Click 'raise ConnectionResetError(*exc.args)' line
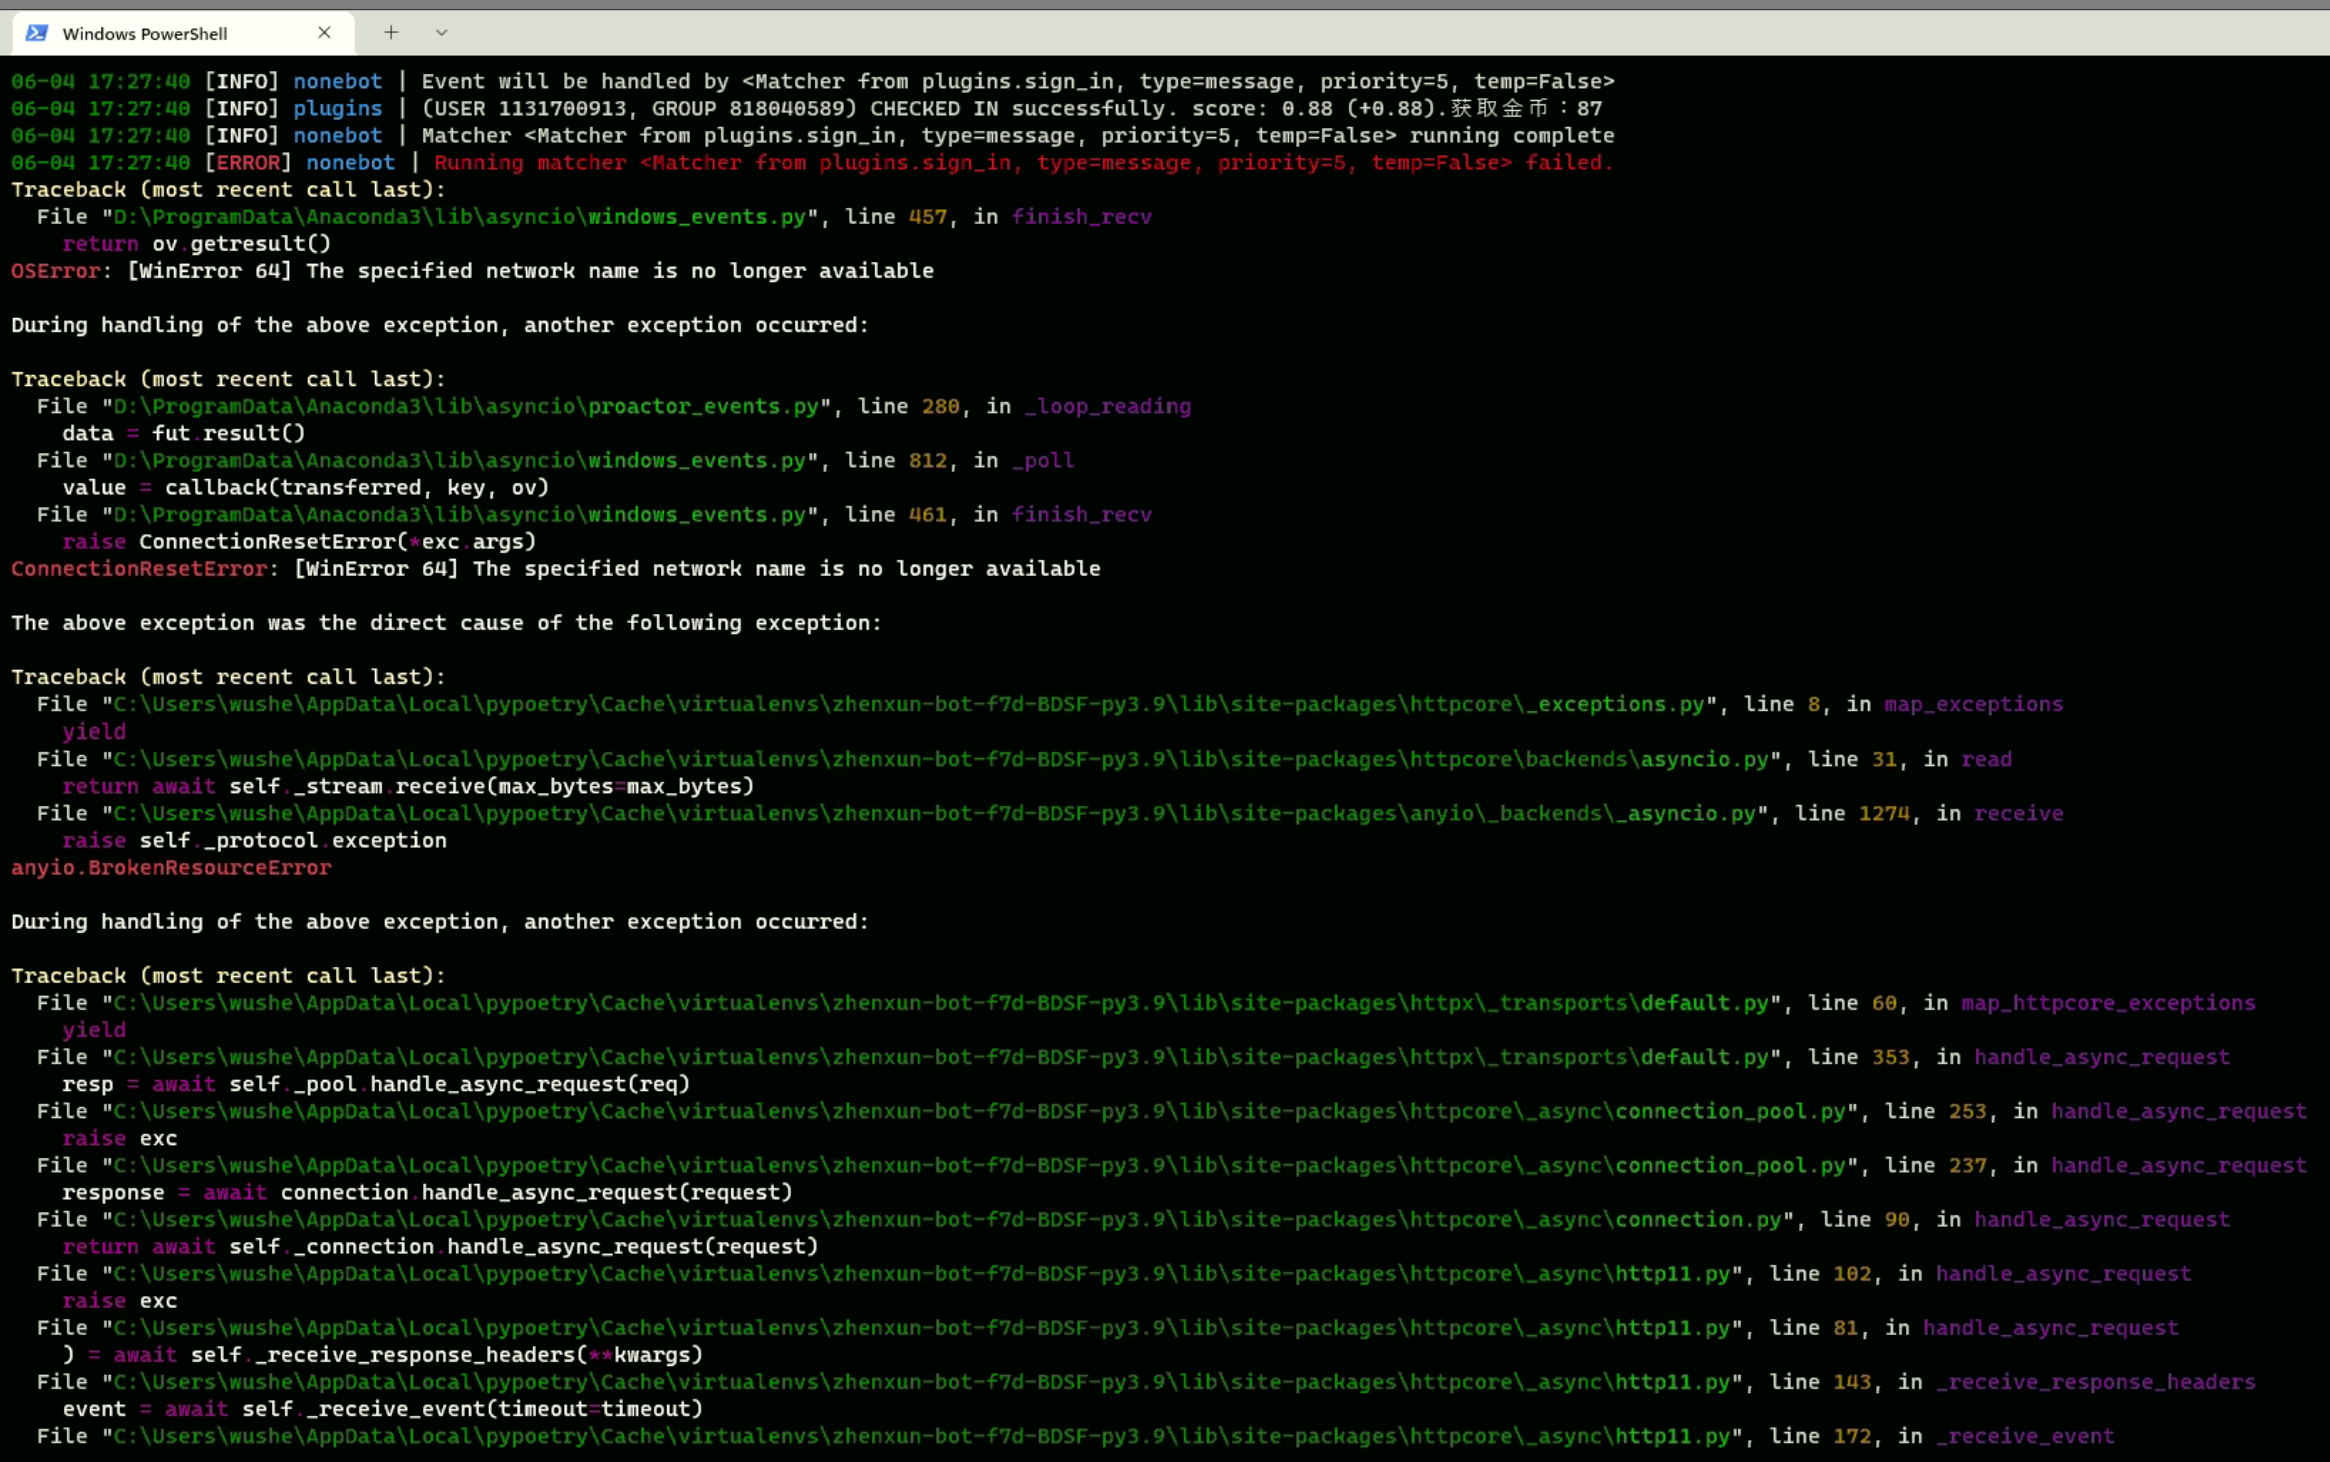Screen dimensions: 2330x1462 click(x=299, y=542)
